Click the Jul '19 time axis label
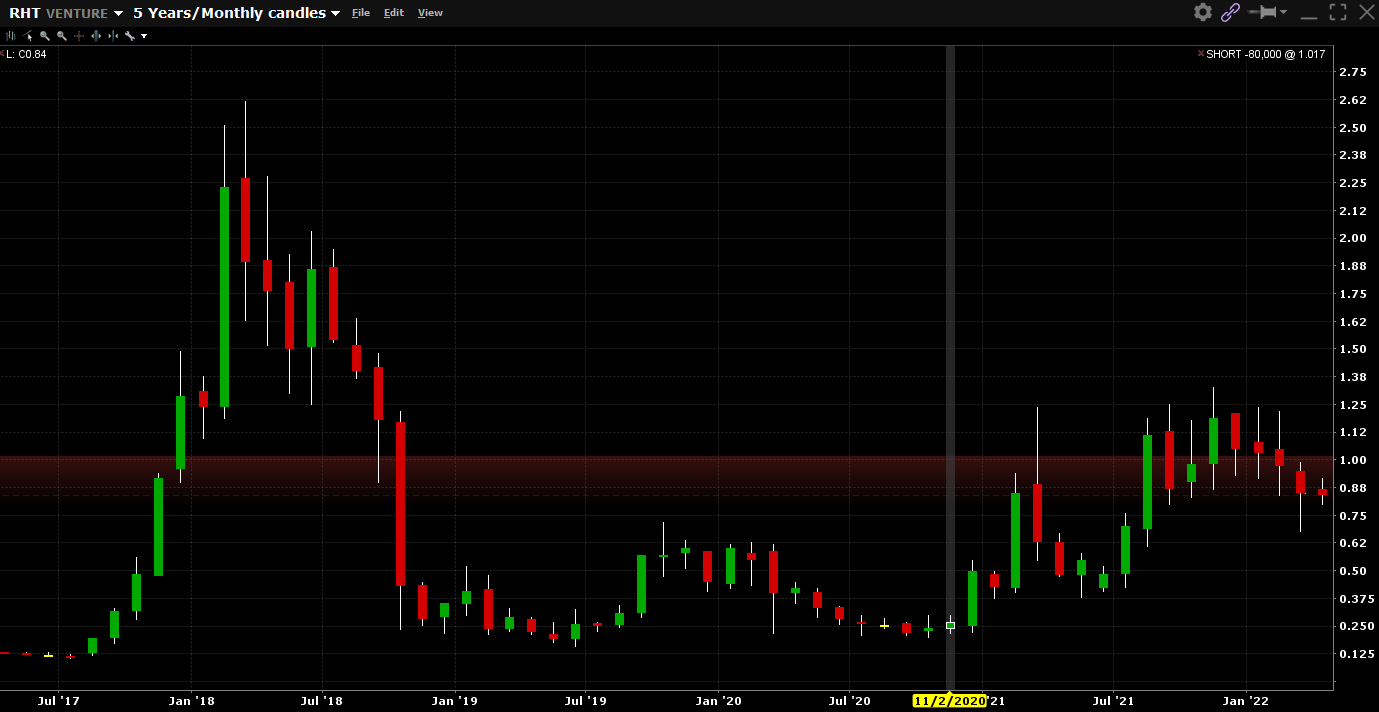This screenshot has width=1379, height=712. [586, 701]
